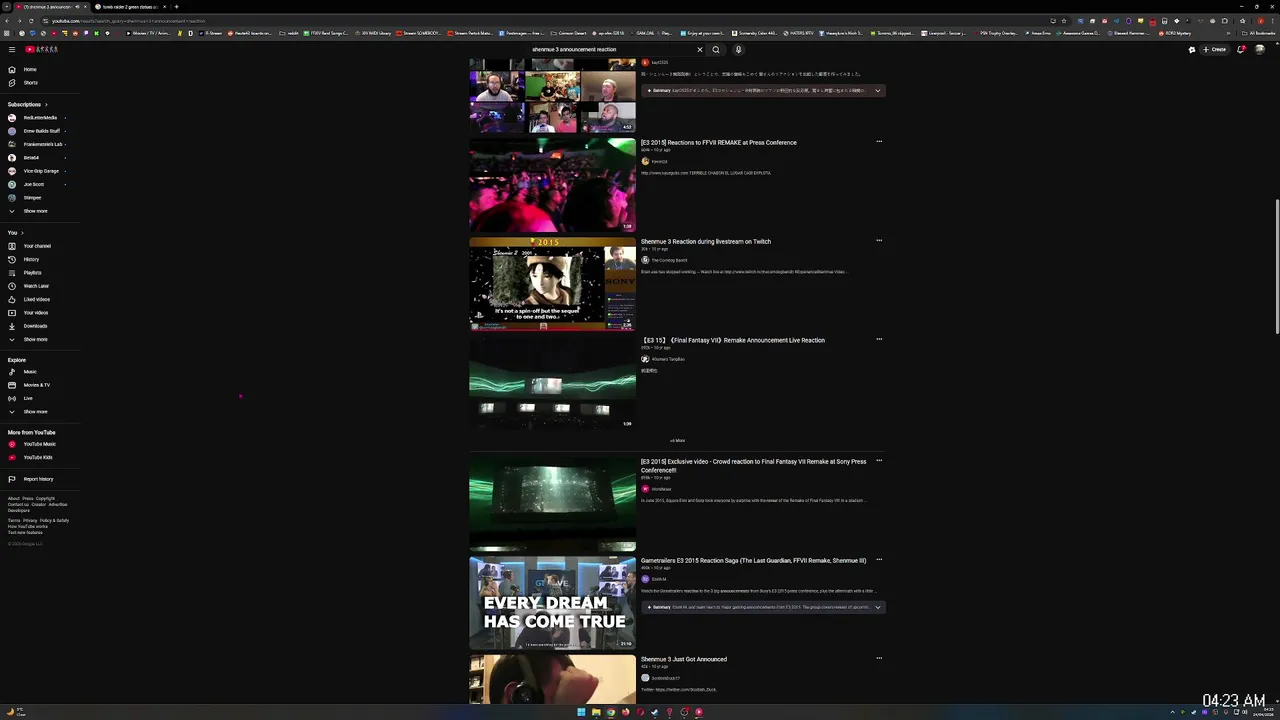Expand the summary under Gametrailers Reaction Saga
This screenshot has height=720, width=1280.
pyautogui.click(x=878, y=607)
